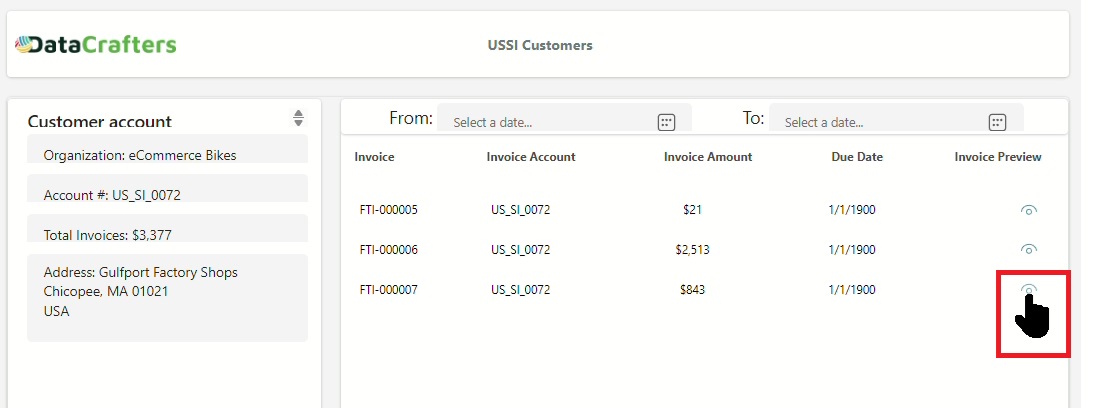Open the From date calendar picker icon
This screenshot has width=1101, height=411.
click(x=666, y=122)
